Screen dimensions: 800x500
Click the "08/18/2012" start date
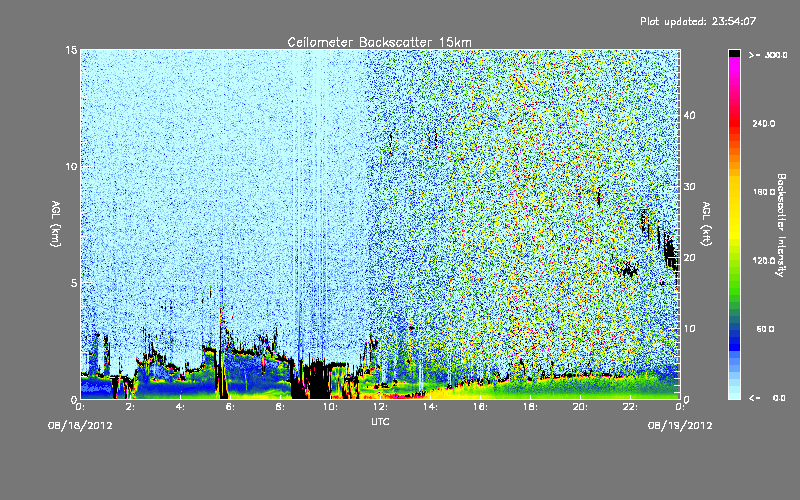(80, 426)
